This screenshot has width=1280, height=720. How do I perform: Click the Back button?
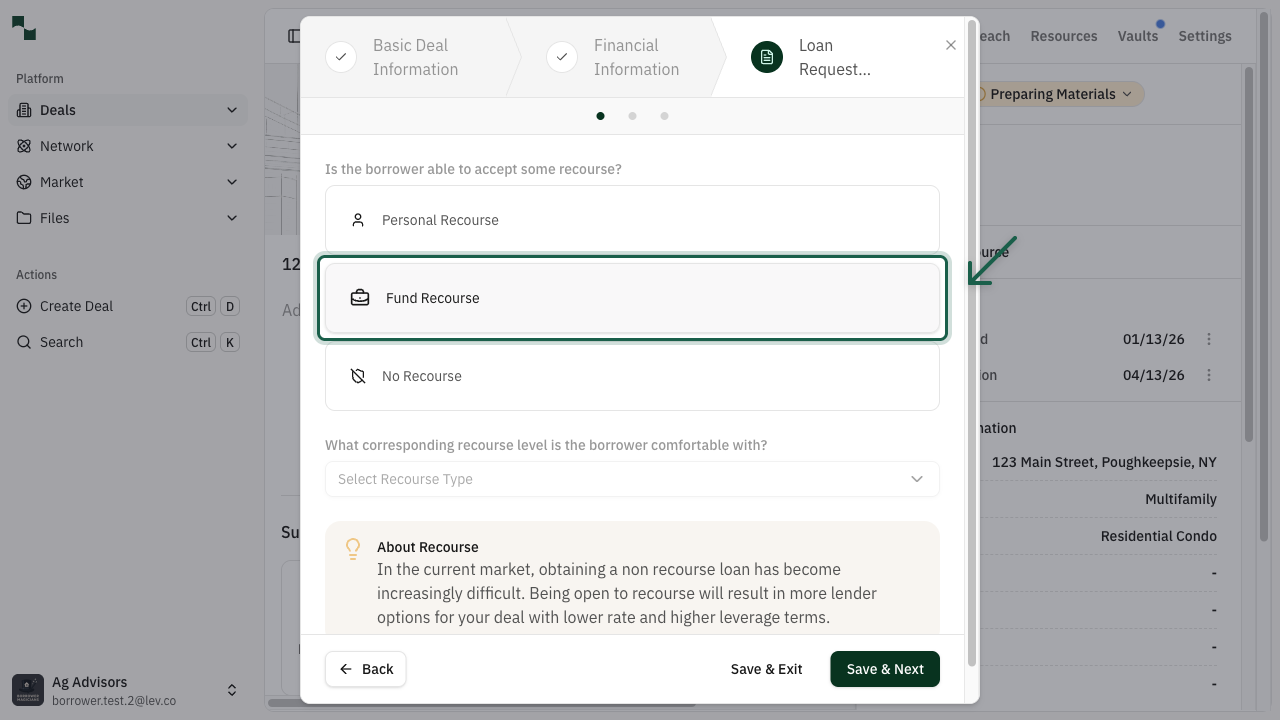point(365,669)
